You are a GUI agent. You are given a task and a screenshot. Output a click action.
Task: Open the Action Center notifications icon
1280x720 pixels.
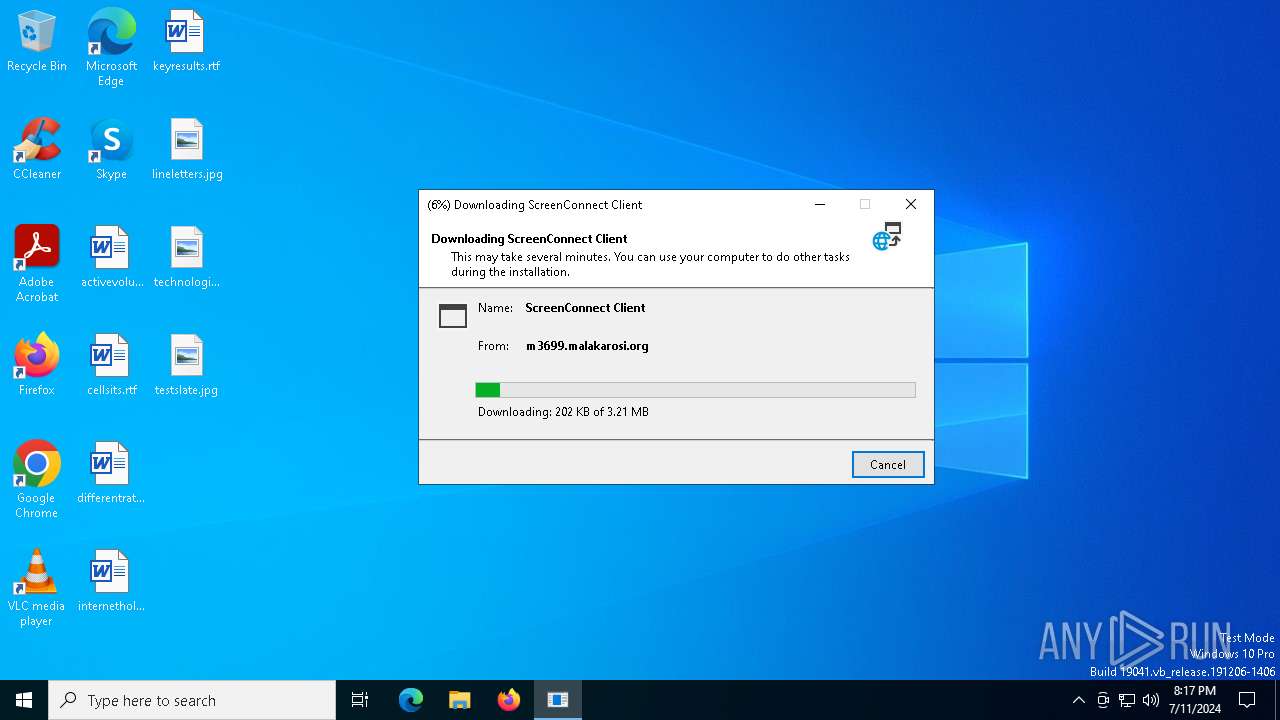(1247, 700)
